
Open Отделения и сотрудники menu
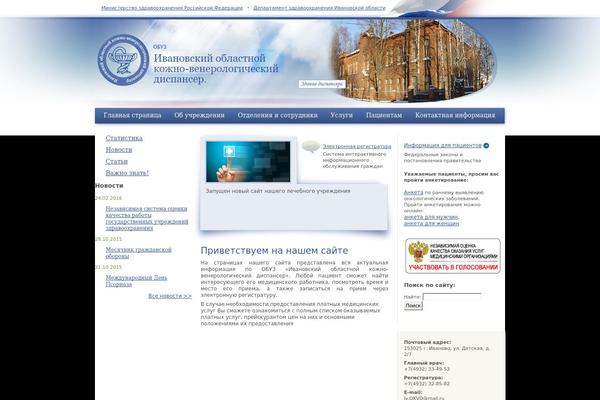[x=277, y=115]
